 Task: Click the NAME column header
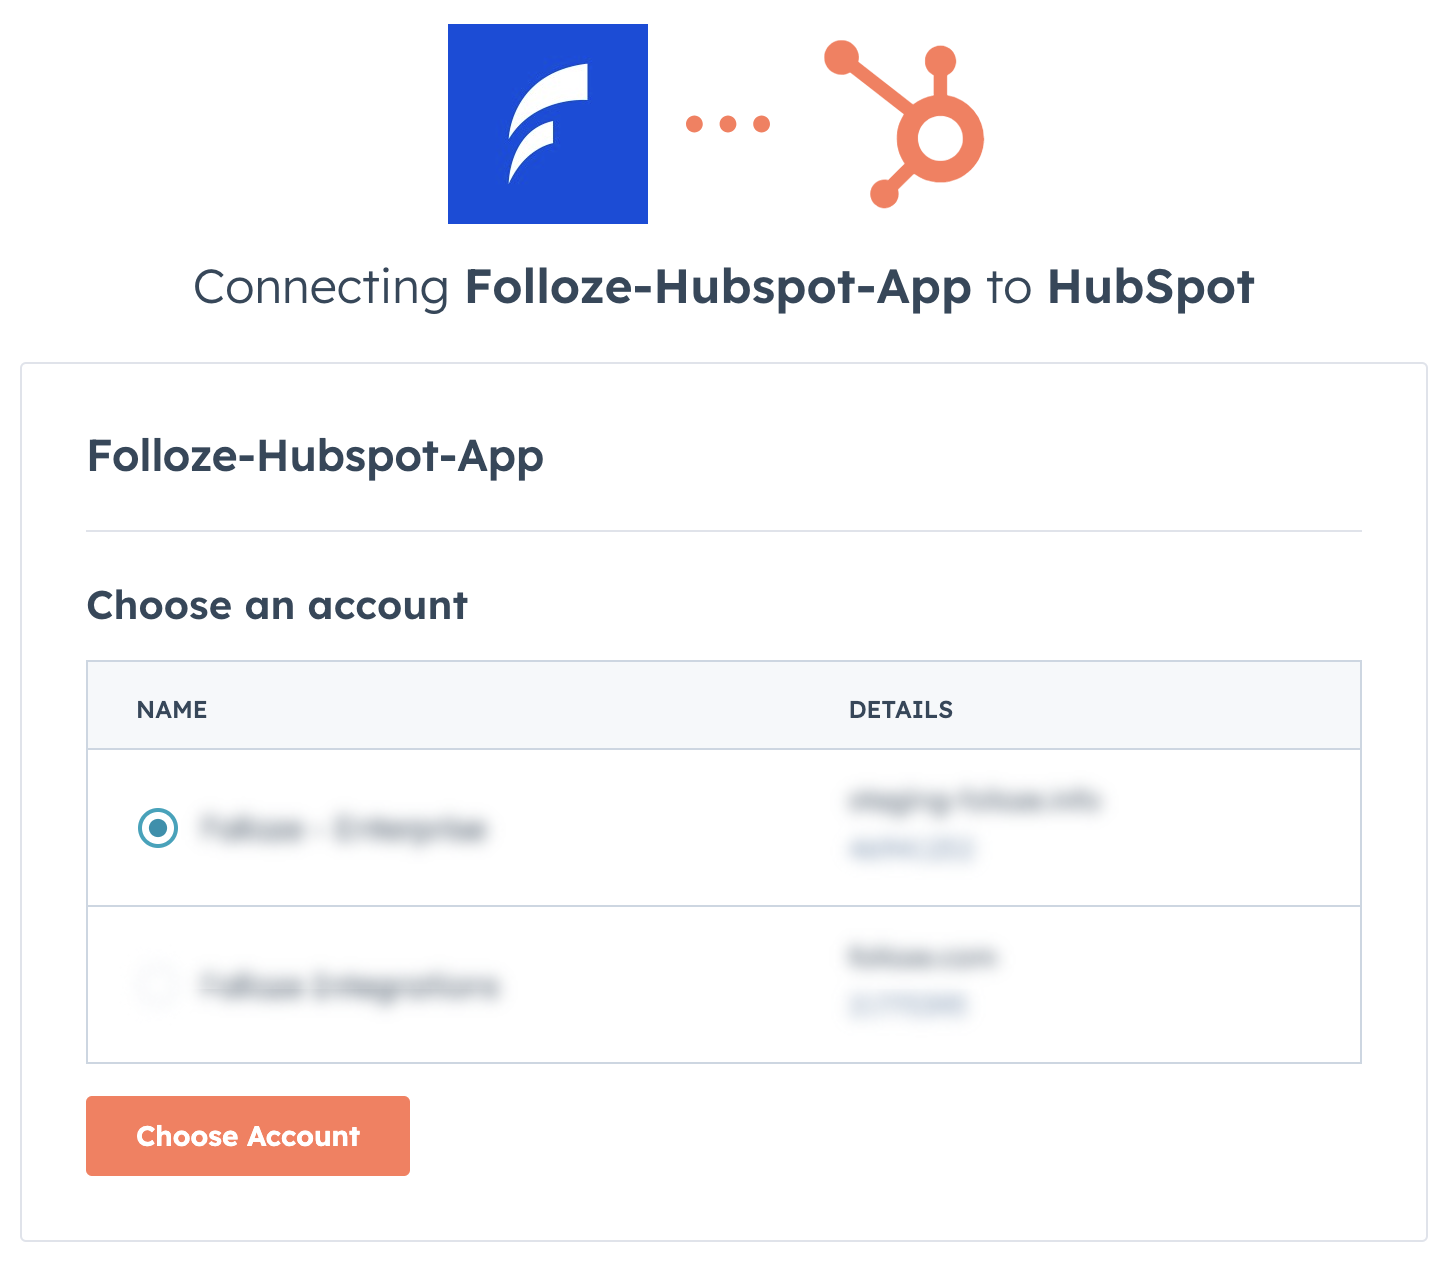172,710
